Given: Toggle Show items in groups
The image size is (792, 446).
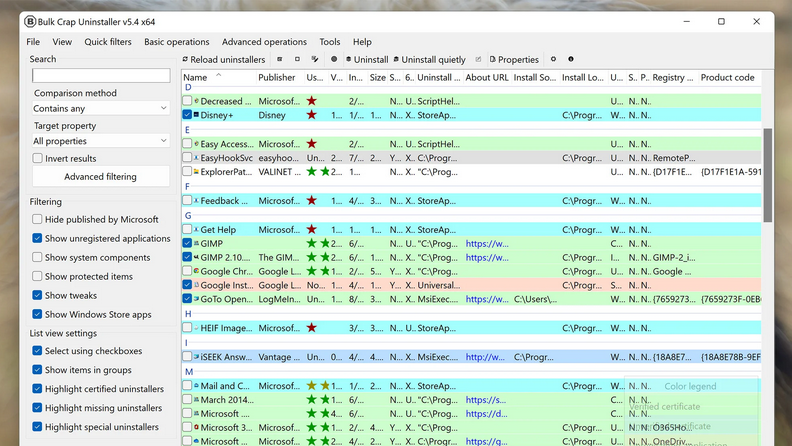Looking at the screenshot, I should coord(37,370).
